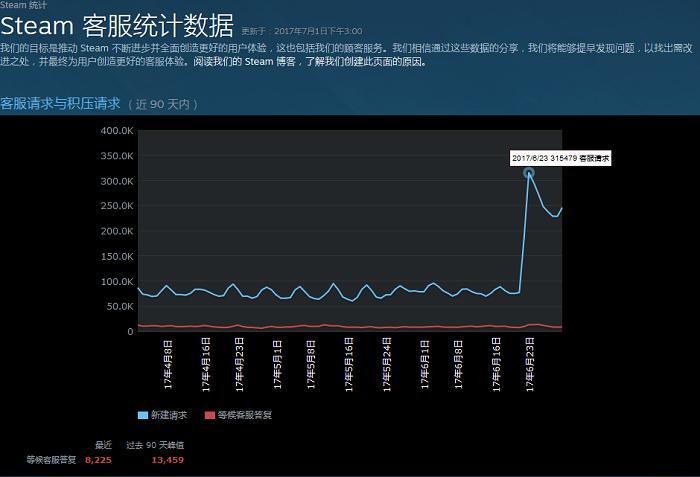Click the 200.0K y-axis label
Image resolution: width=700 pixels, height=477 pixels.
[117, 231]
